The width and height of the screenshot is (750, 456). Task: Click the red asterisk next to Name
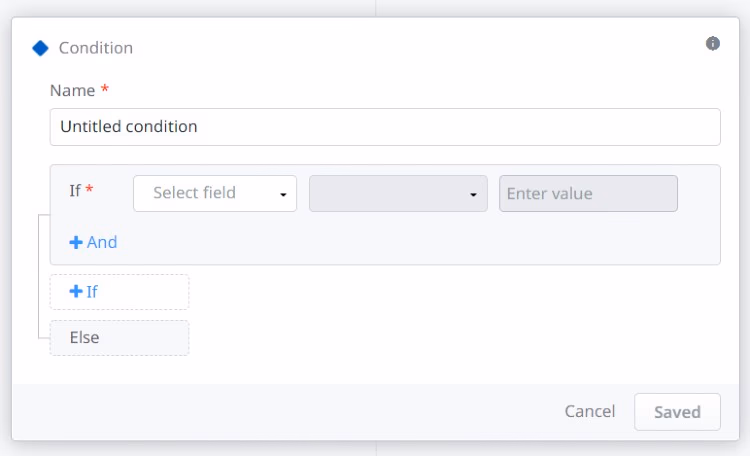[x=105, y=91]
